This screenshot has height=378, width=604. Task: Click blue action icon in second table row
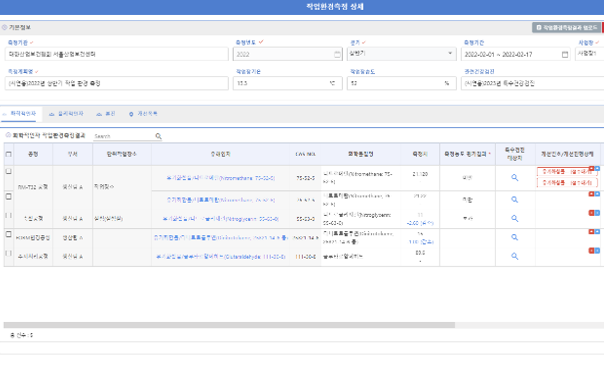597,194
